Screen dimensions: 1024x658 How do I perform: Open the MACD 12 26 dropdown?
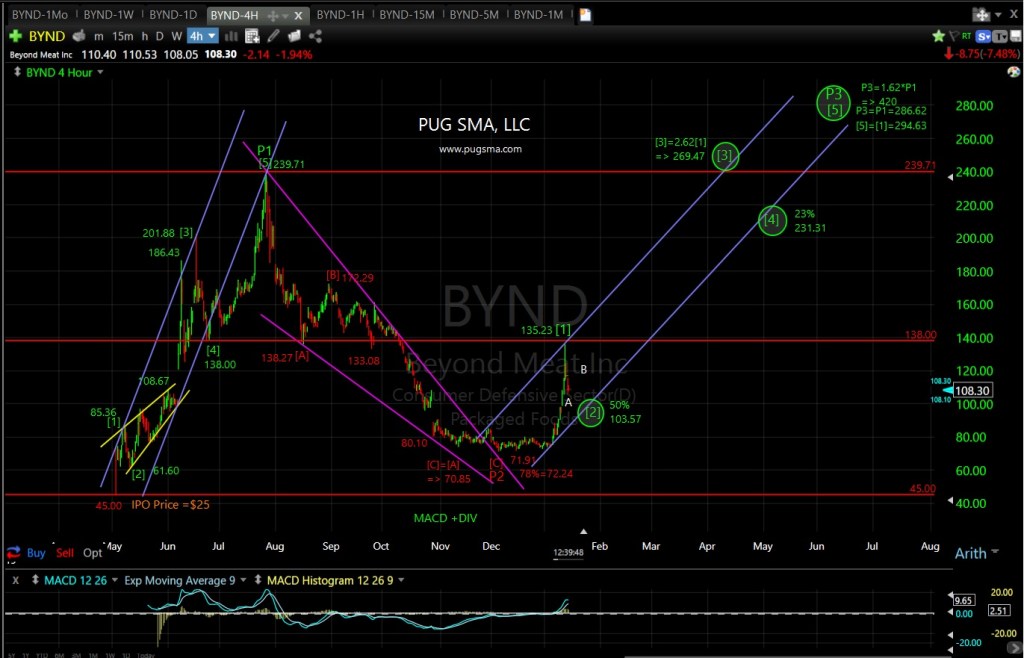[x=115, y=580]
